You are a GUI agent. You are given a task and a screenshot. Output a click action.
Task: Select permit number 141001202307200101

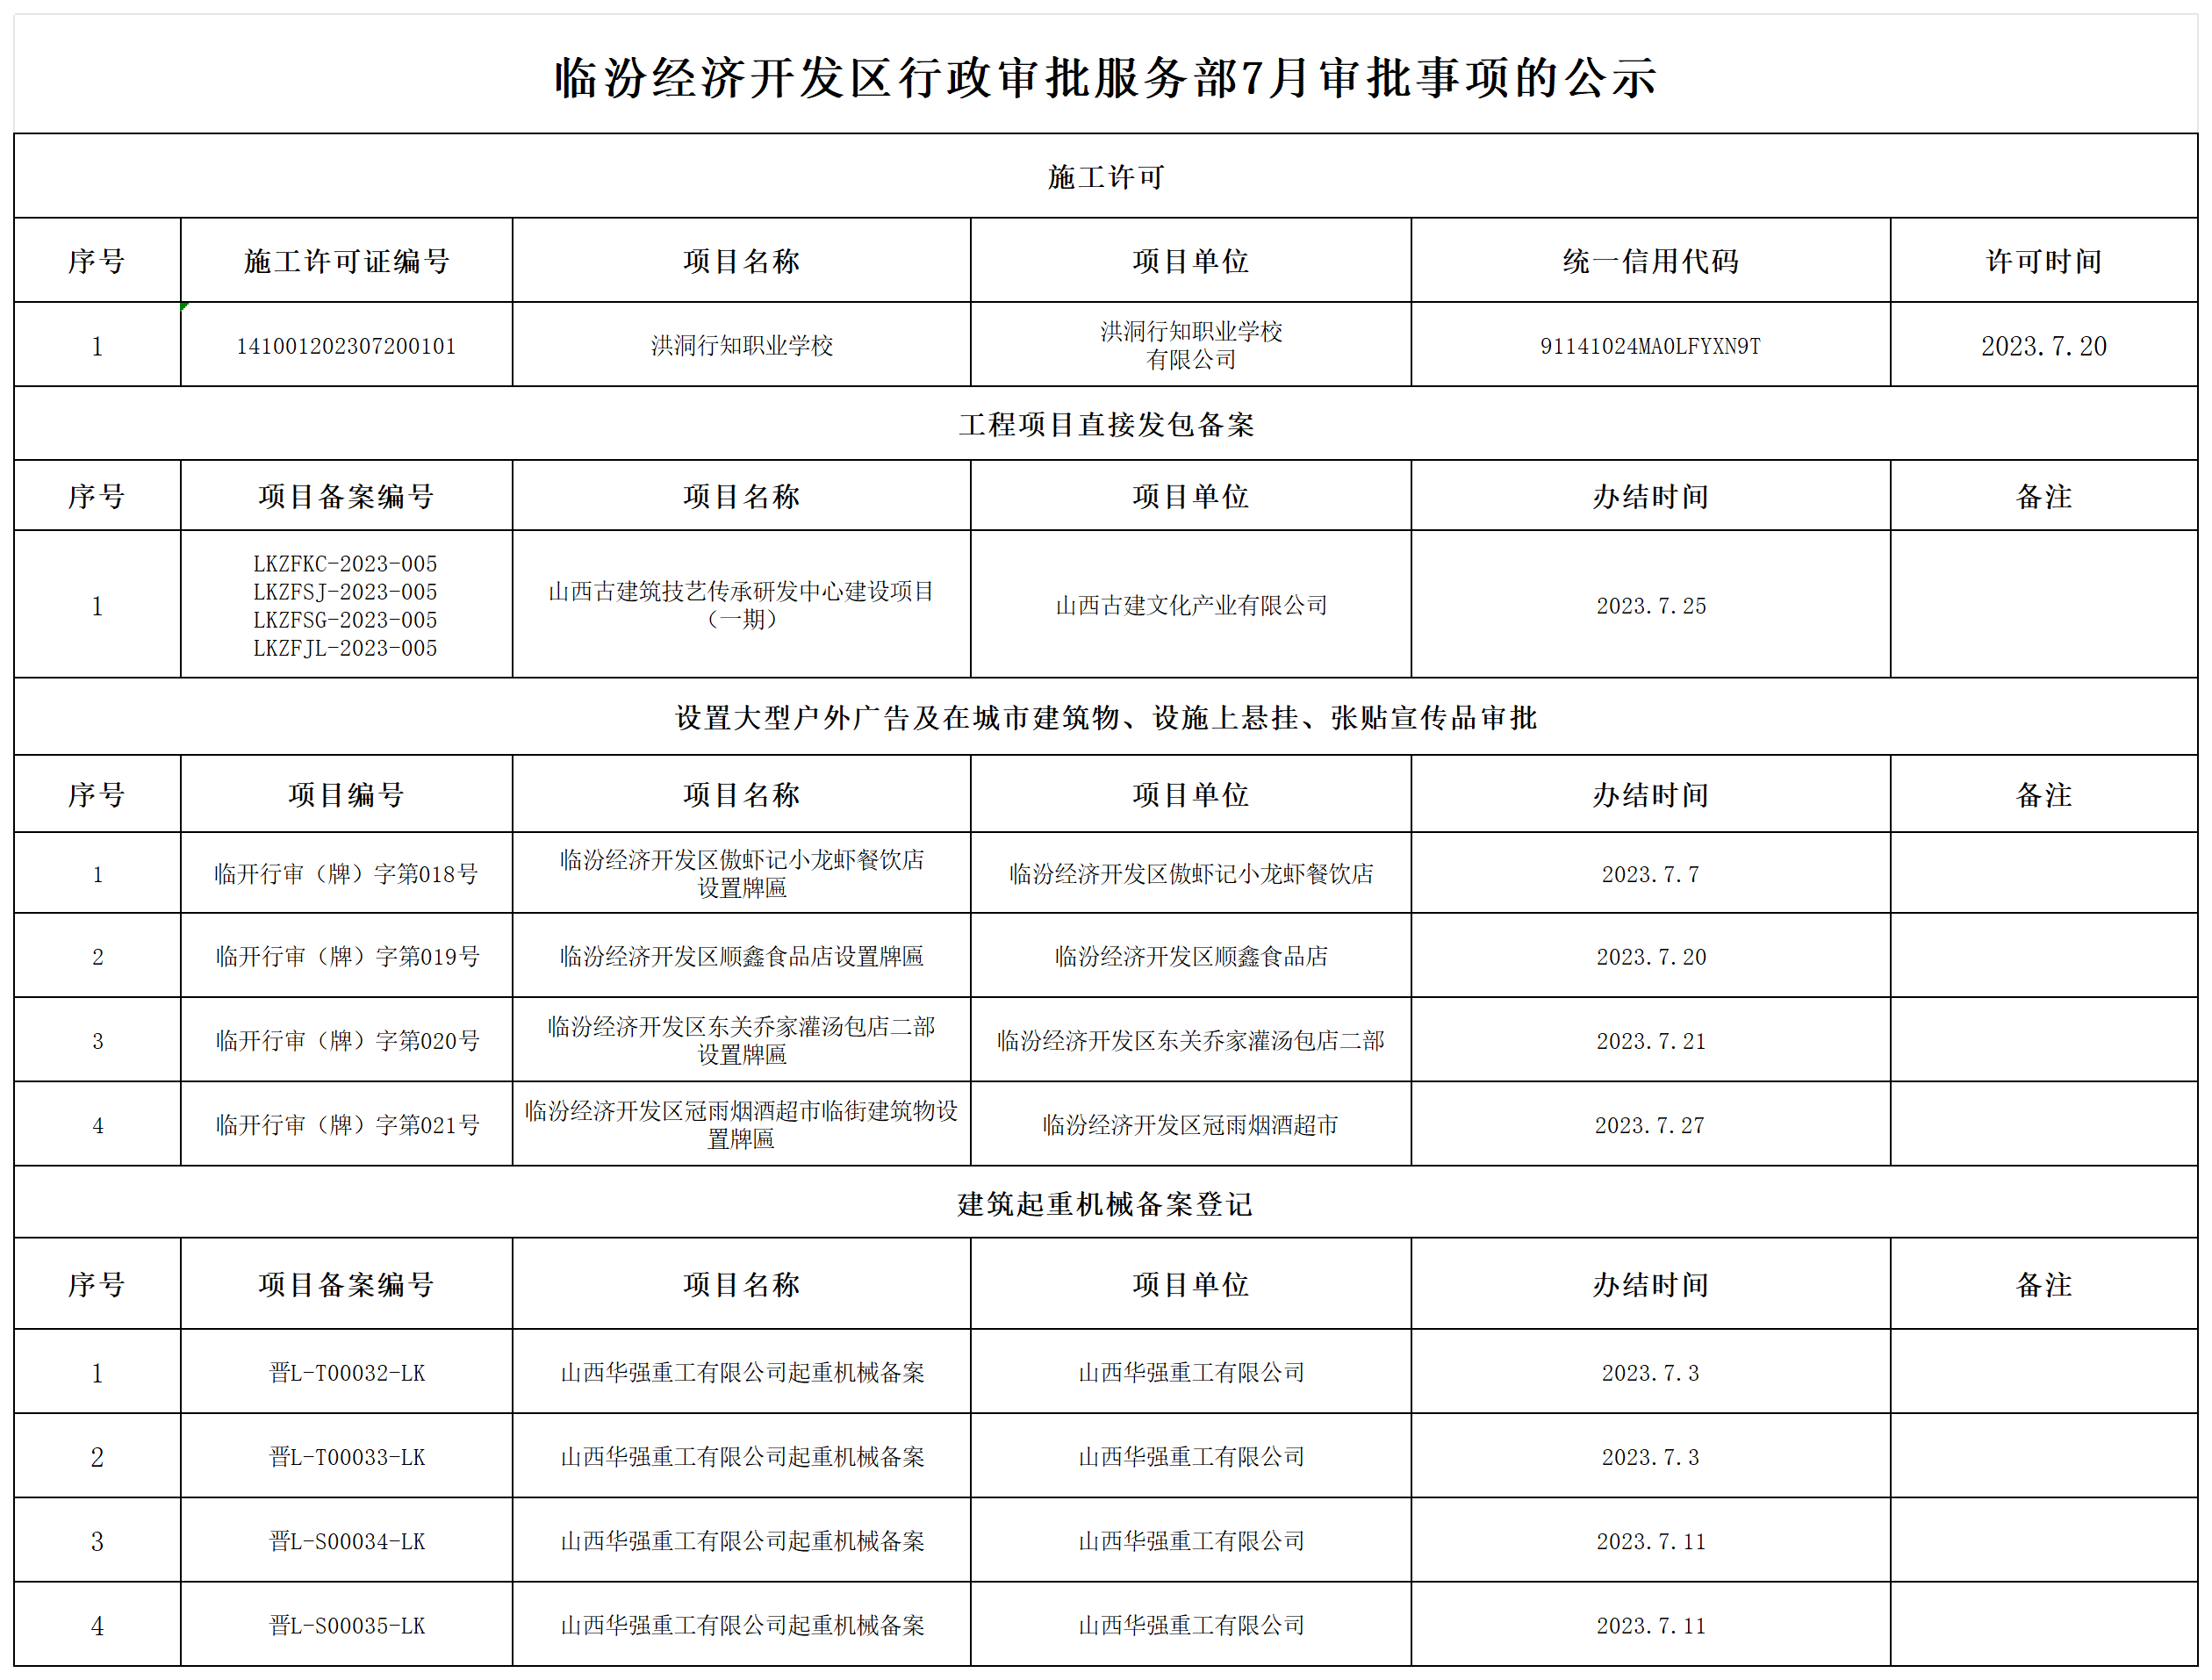point(349,345)
